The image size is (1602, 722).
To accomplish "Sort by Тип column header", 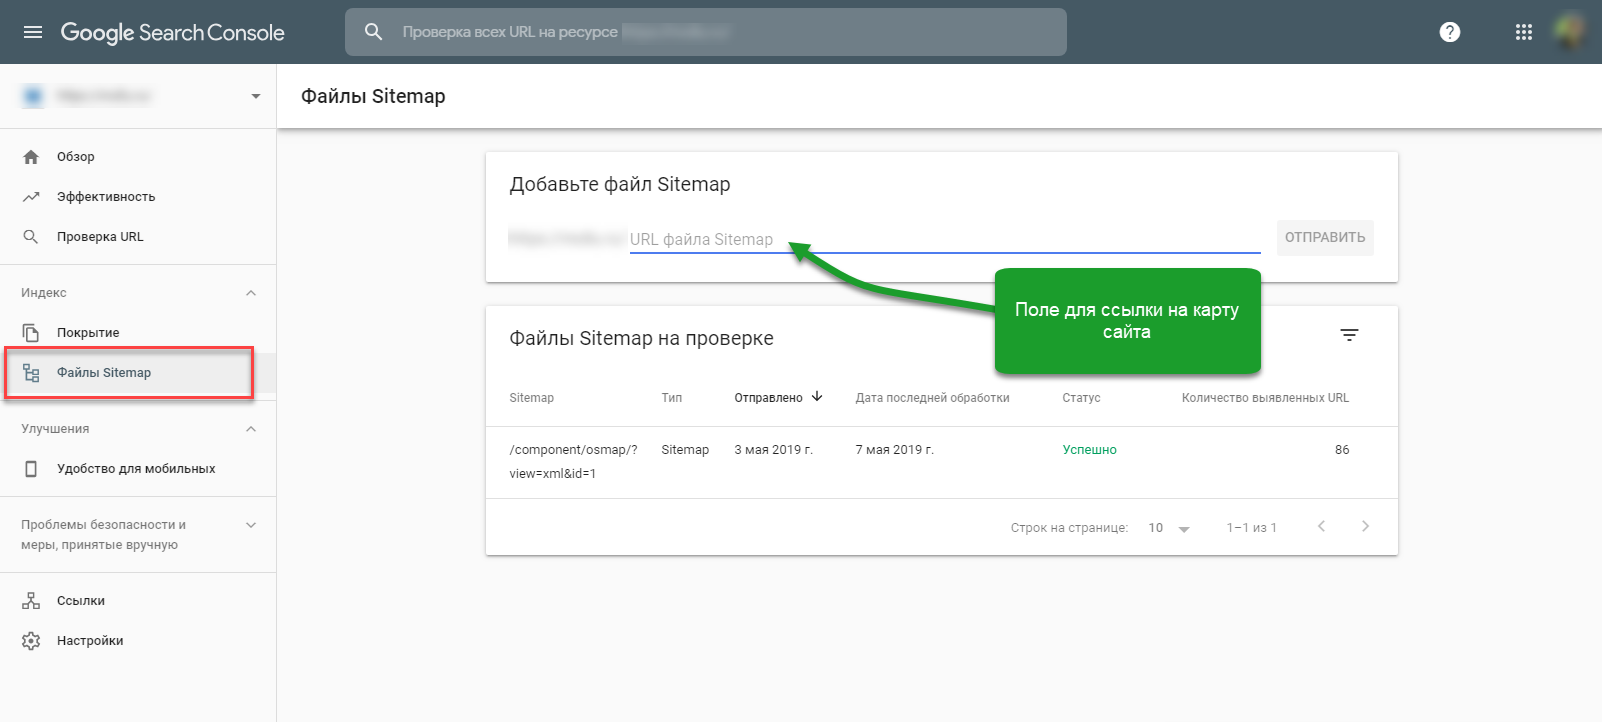I will pos(672,398).
